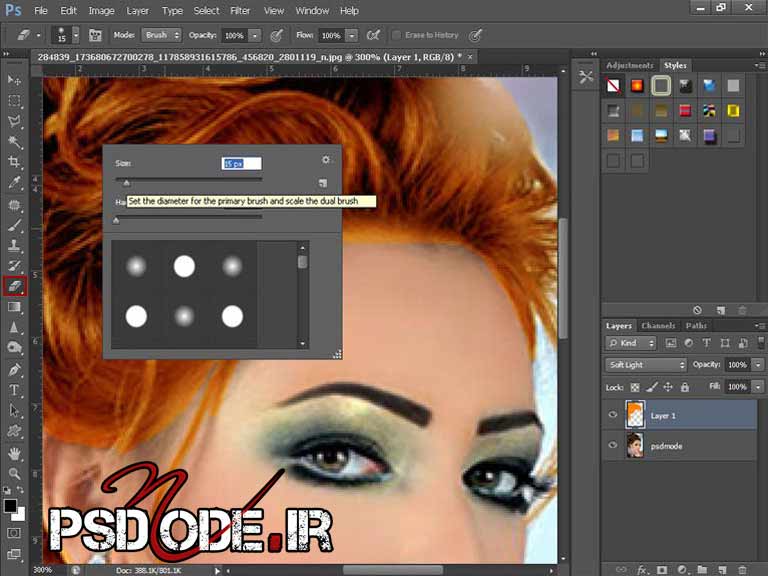The image size is (768, 576).
Task: Toggle pressure for opacity button
Action: [x=276, y=35]
